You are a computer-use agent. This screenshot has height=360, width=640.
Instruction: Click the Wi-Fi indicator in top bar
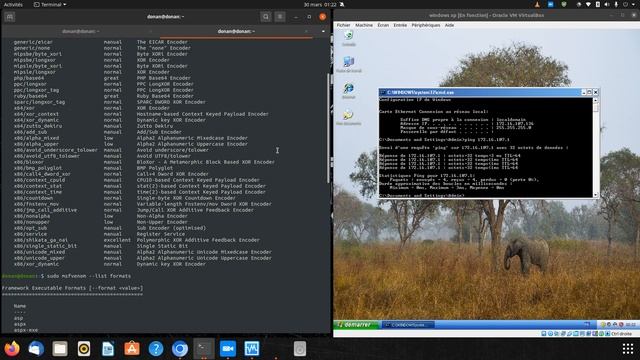click(x=588, y=4)
